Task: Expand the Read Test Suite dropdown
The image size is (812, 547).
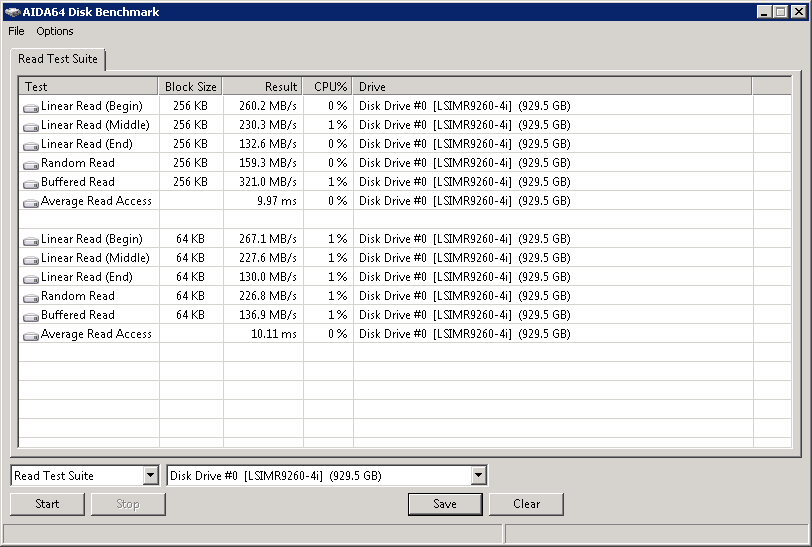Action: (150, 476)
